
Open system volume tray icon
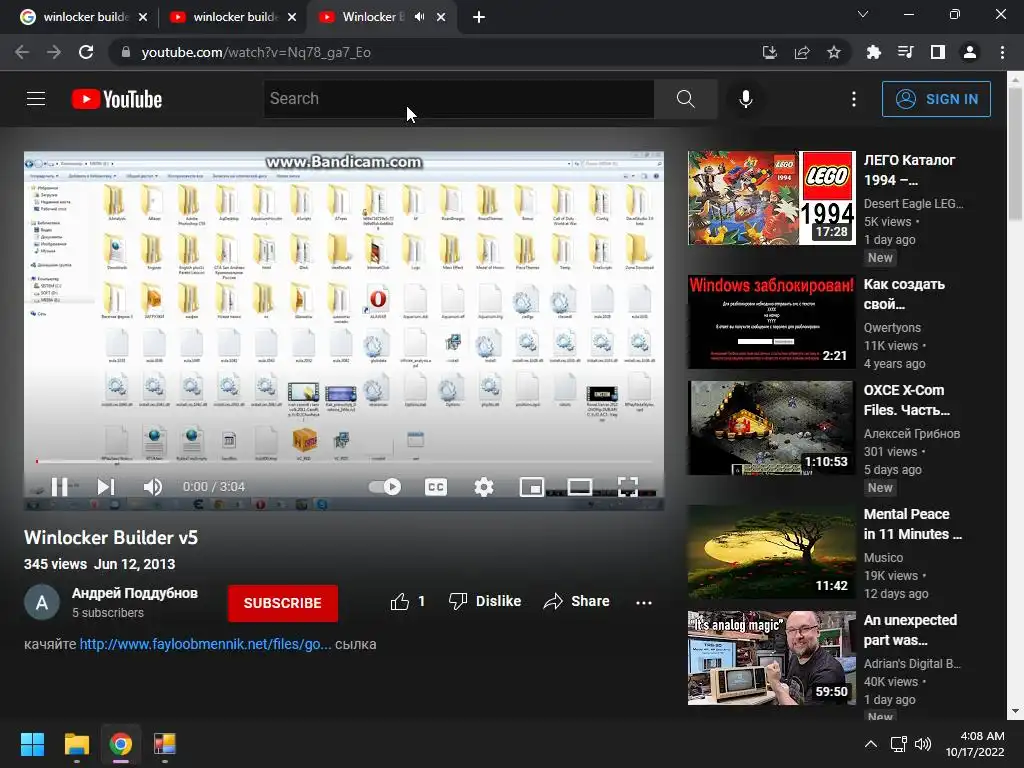(923, 744)
